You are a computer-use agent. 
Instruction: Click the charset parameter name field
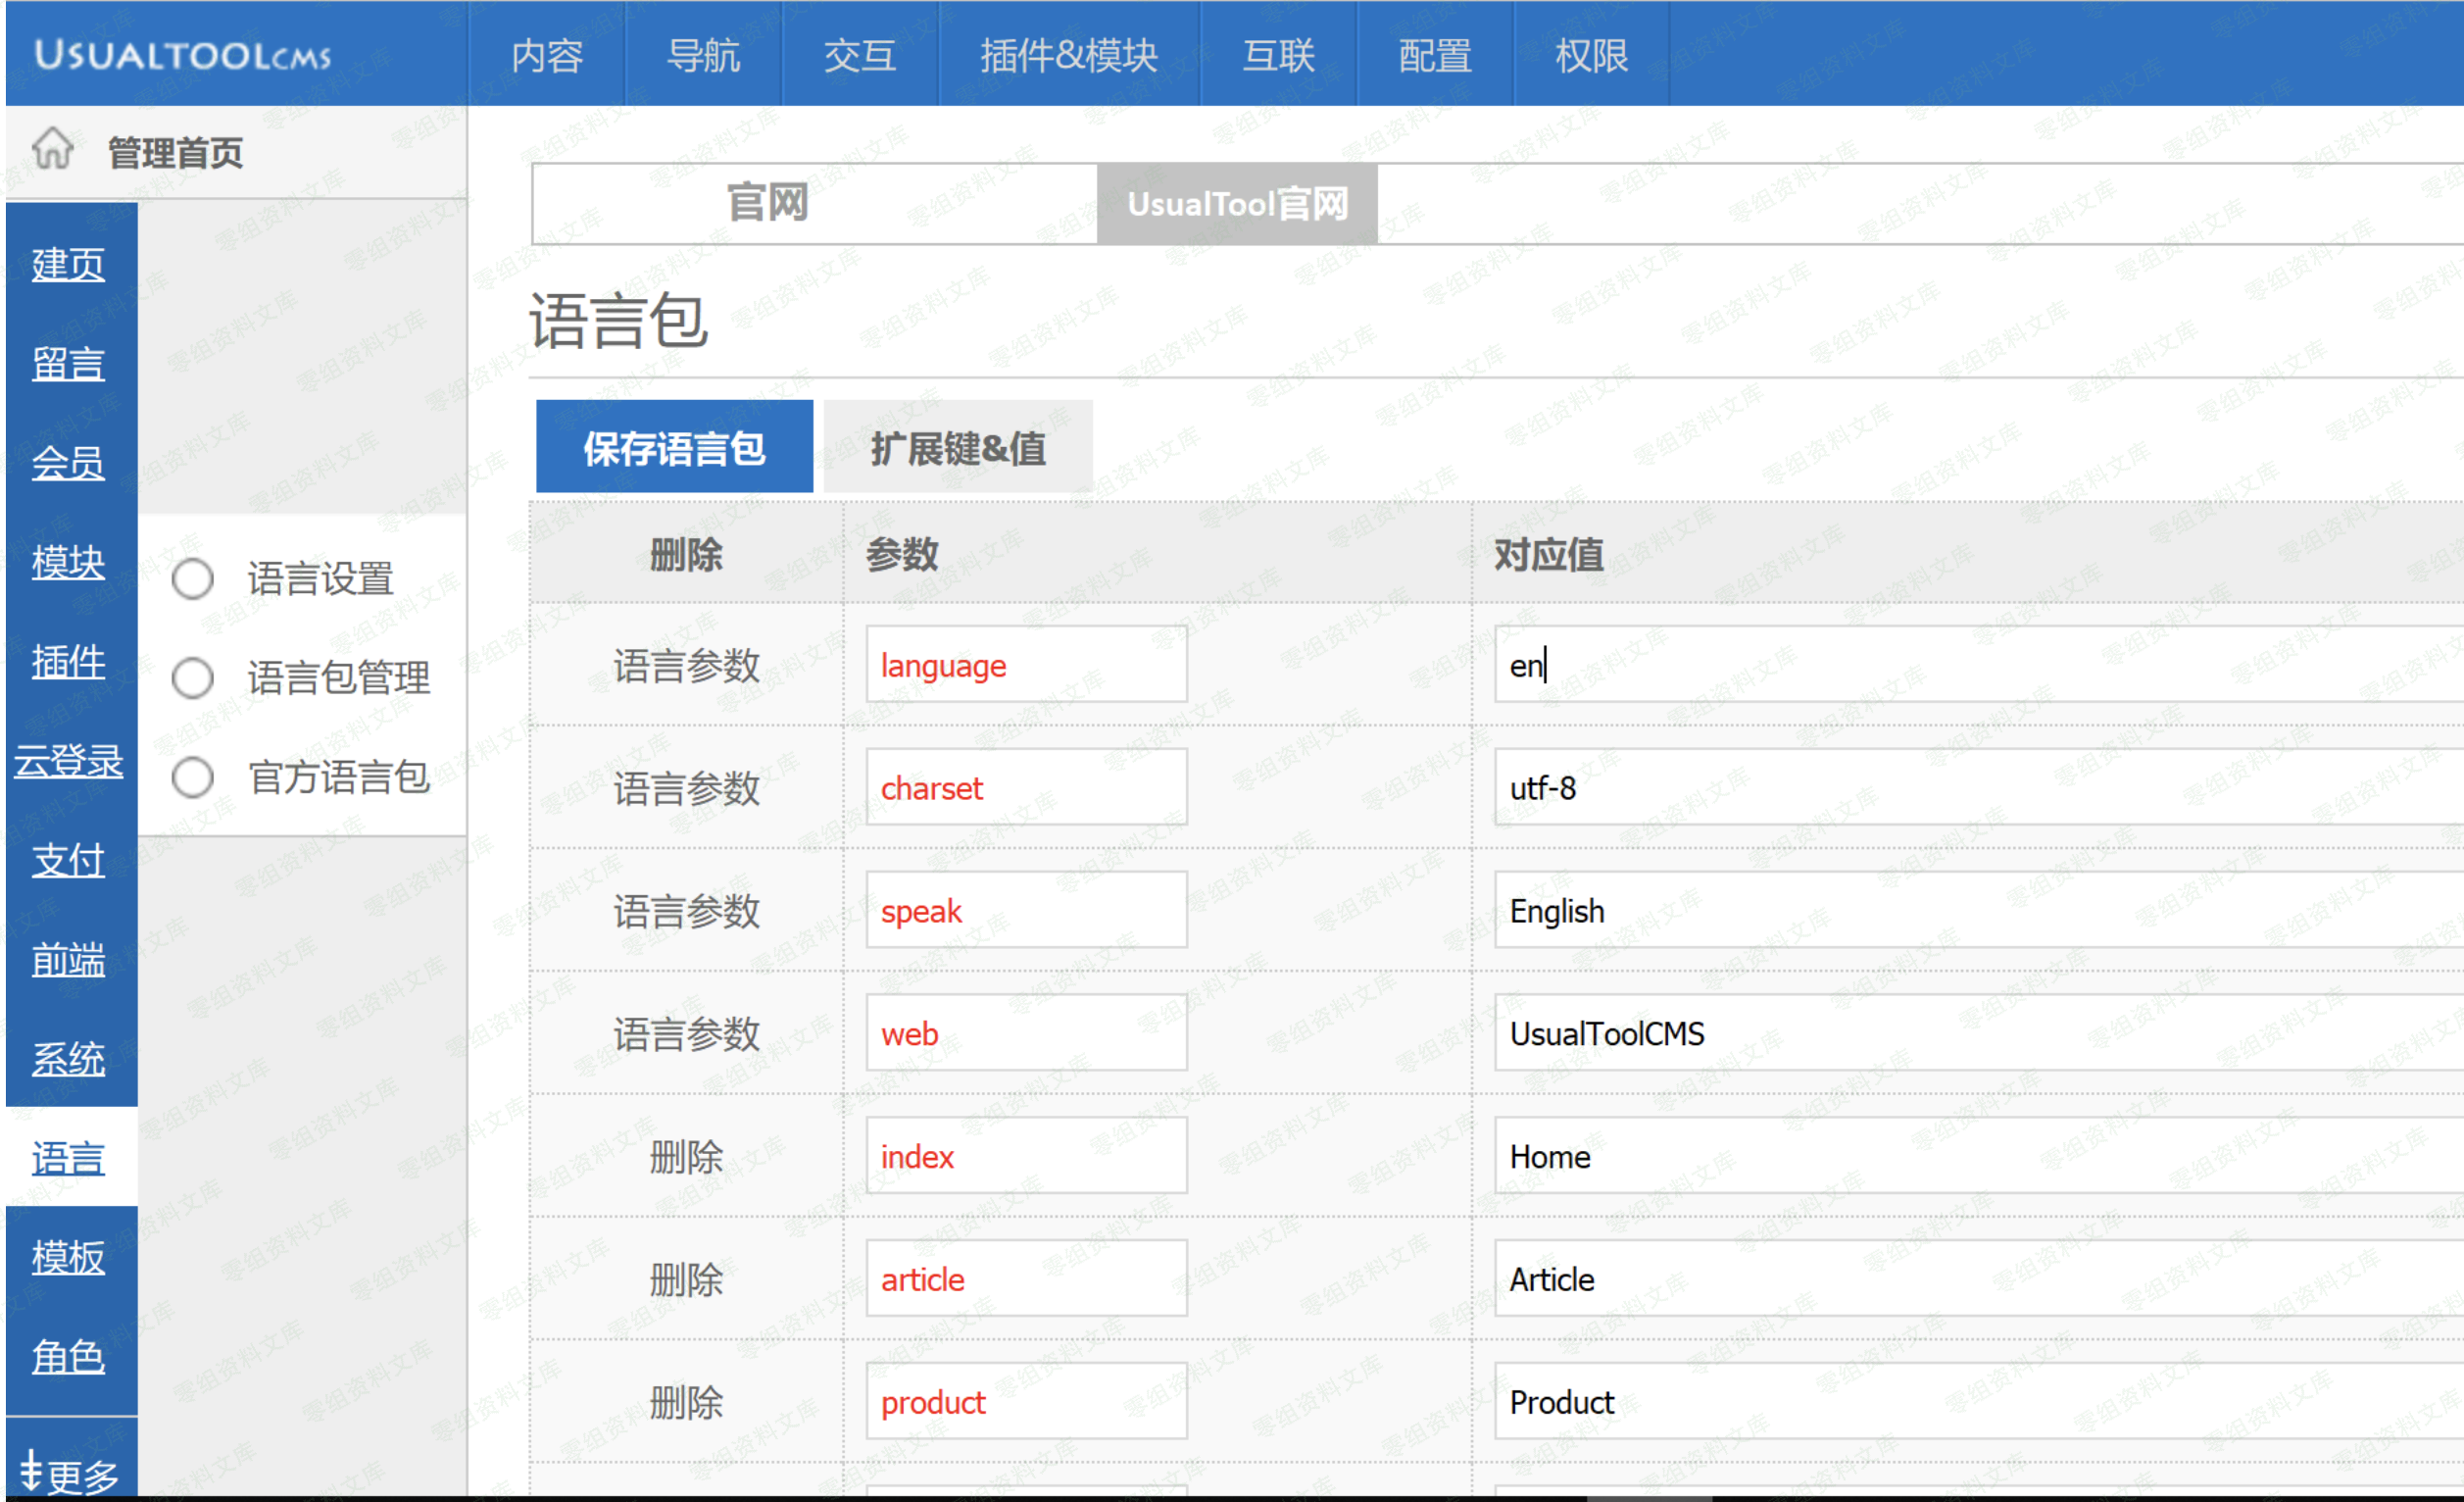1026,788
